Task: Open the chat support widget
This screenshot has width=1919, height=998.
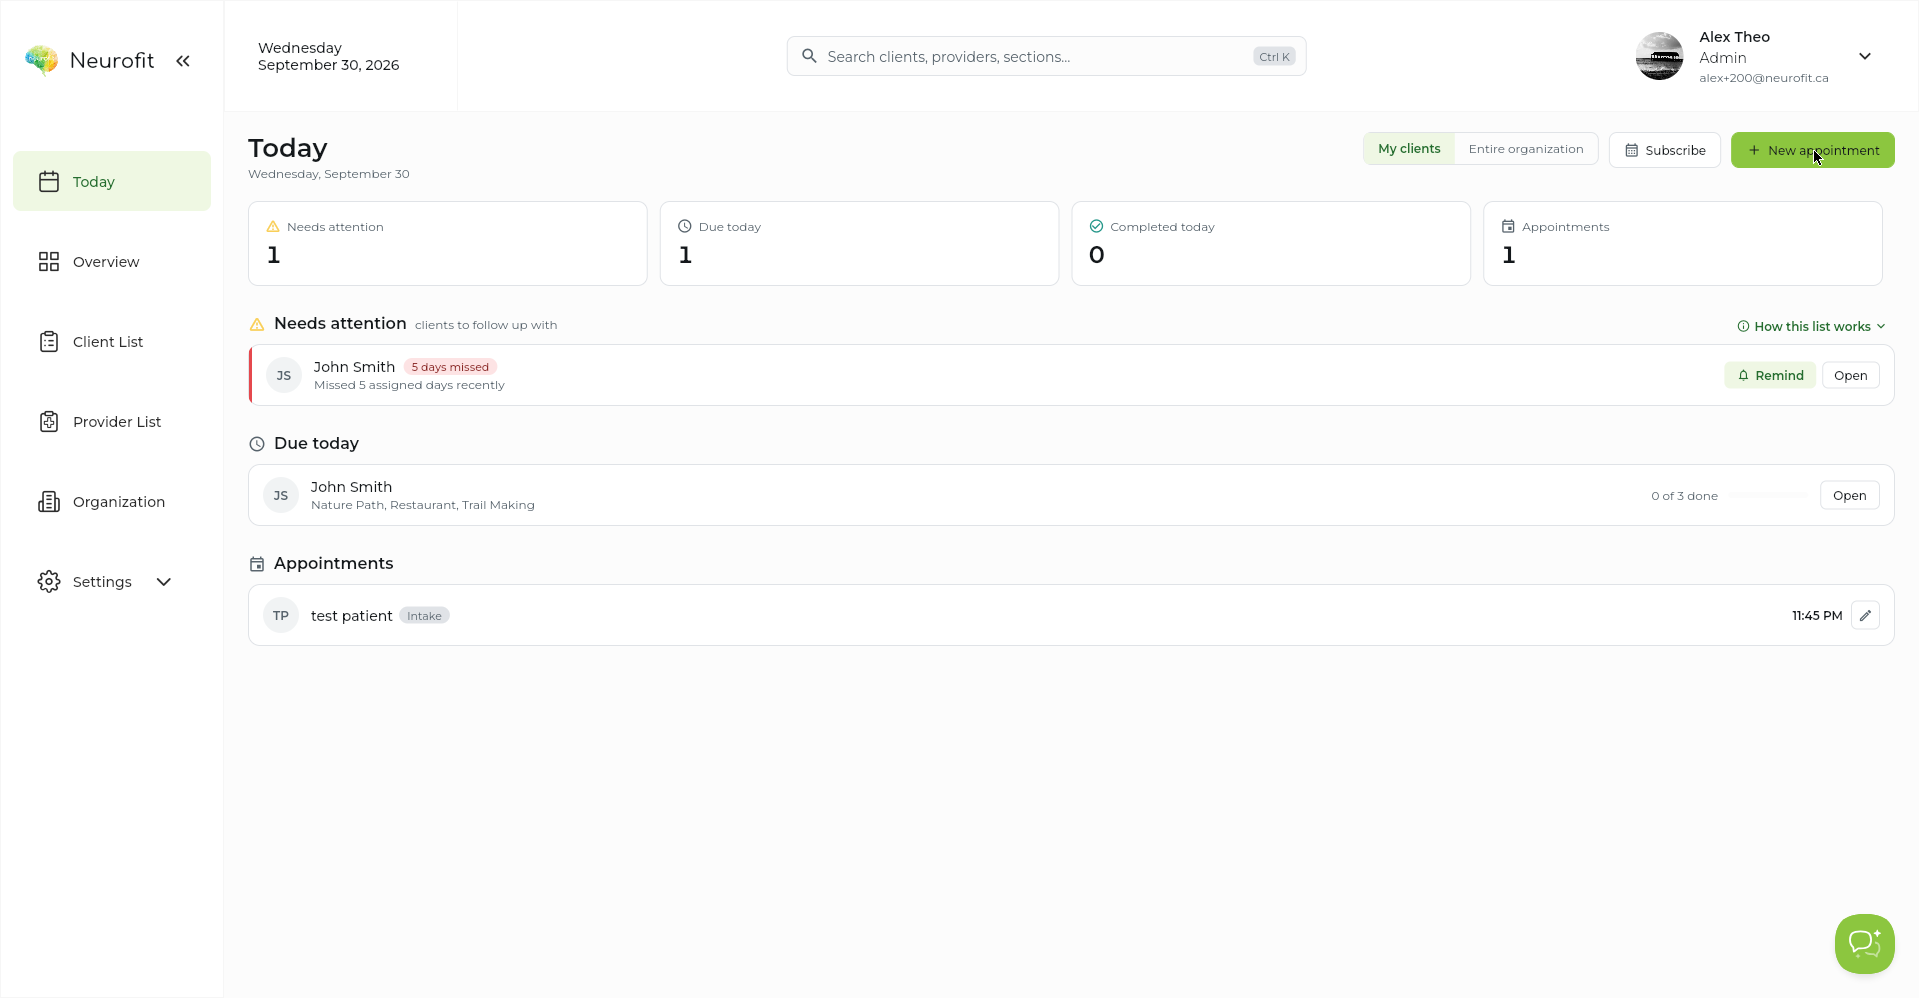Action: (1864, 943)
